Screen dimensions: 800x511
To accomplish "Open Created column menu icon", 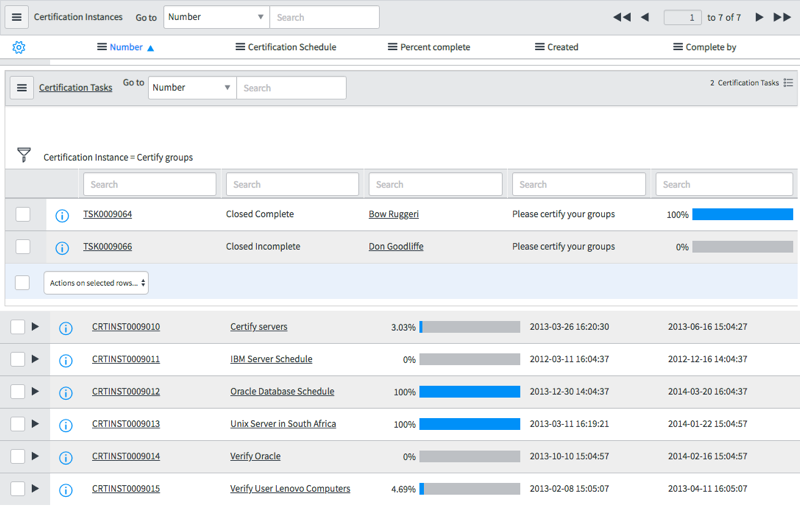I will [x=539, y=47].
